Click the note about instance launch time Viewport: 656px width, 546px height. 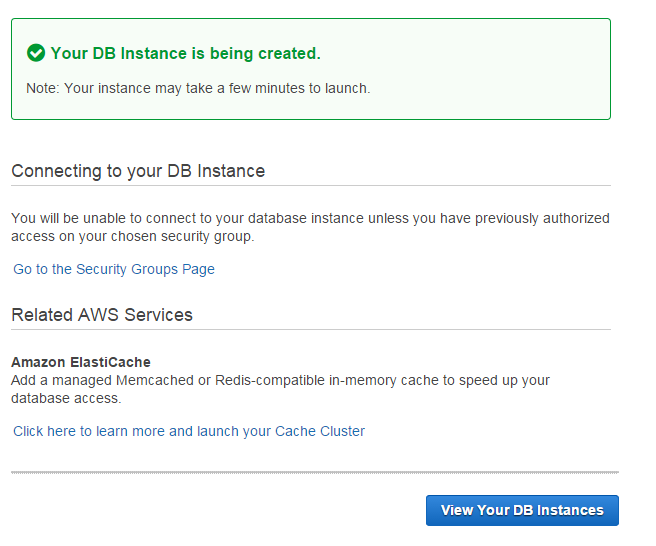(x=198, y=88)
